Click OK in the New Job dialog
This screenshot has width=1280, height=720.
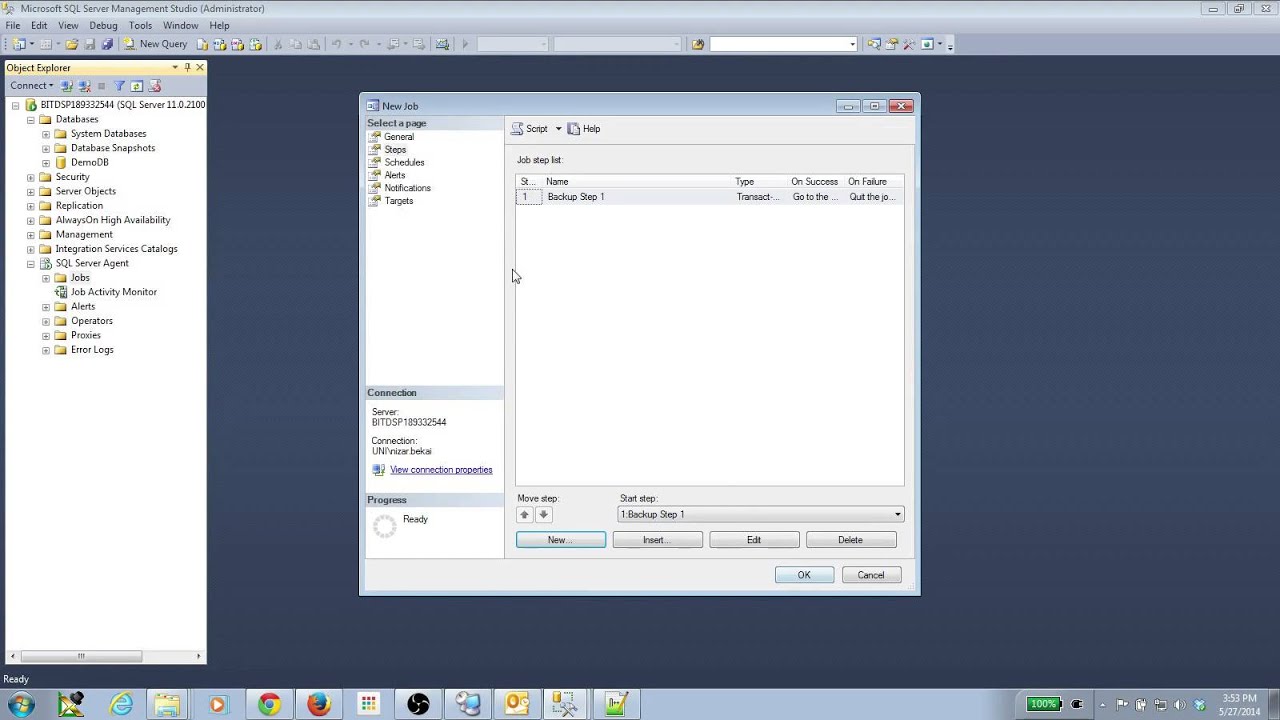pyautogui.click(x=804, y=575)
